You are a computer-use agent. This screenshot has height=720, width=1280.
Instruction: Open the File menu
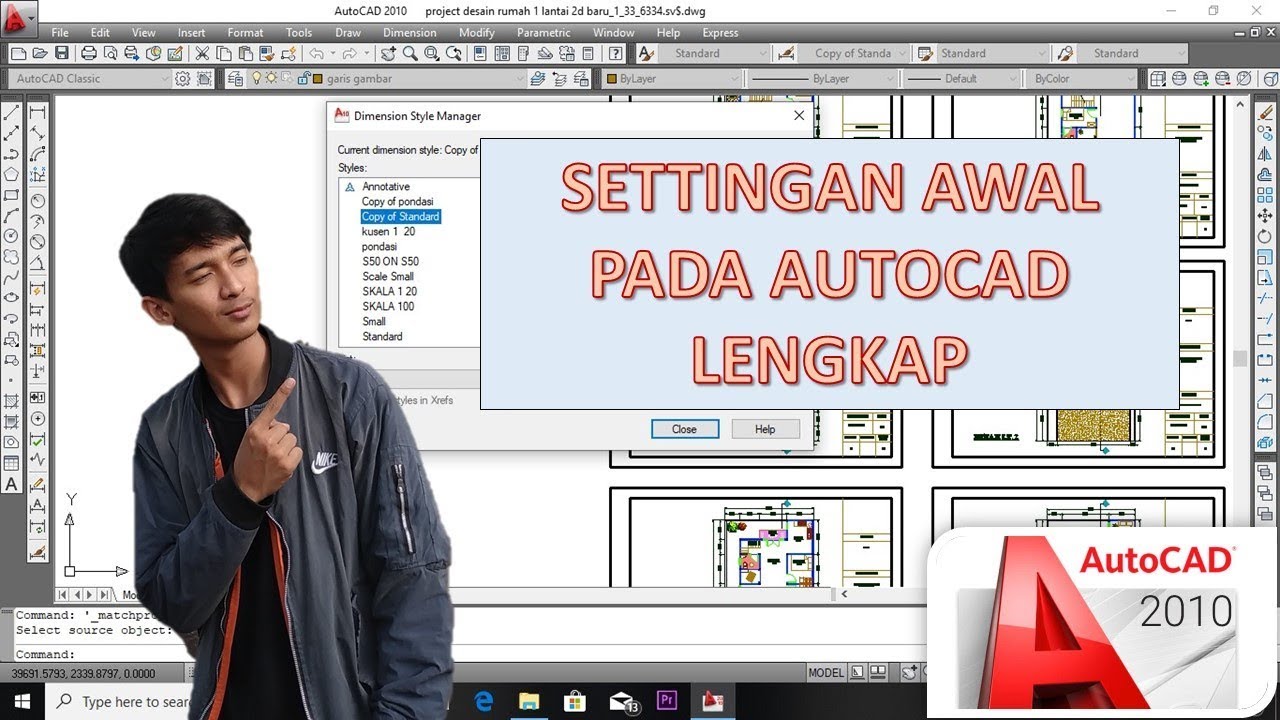point(60,32)
